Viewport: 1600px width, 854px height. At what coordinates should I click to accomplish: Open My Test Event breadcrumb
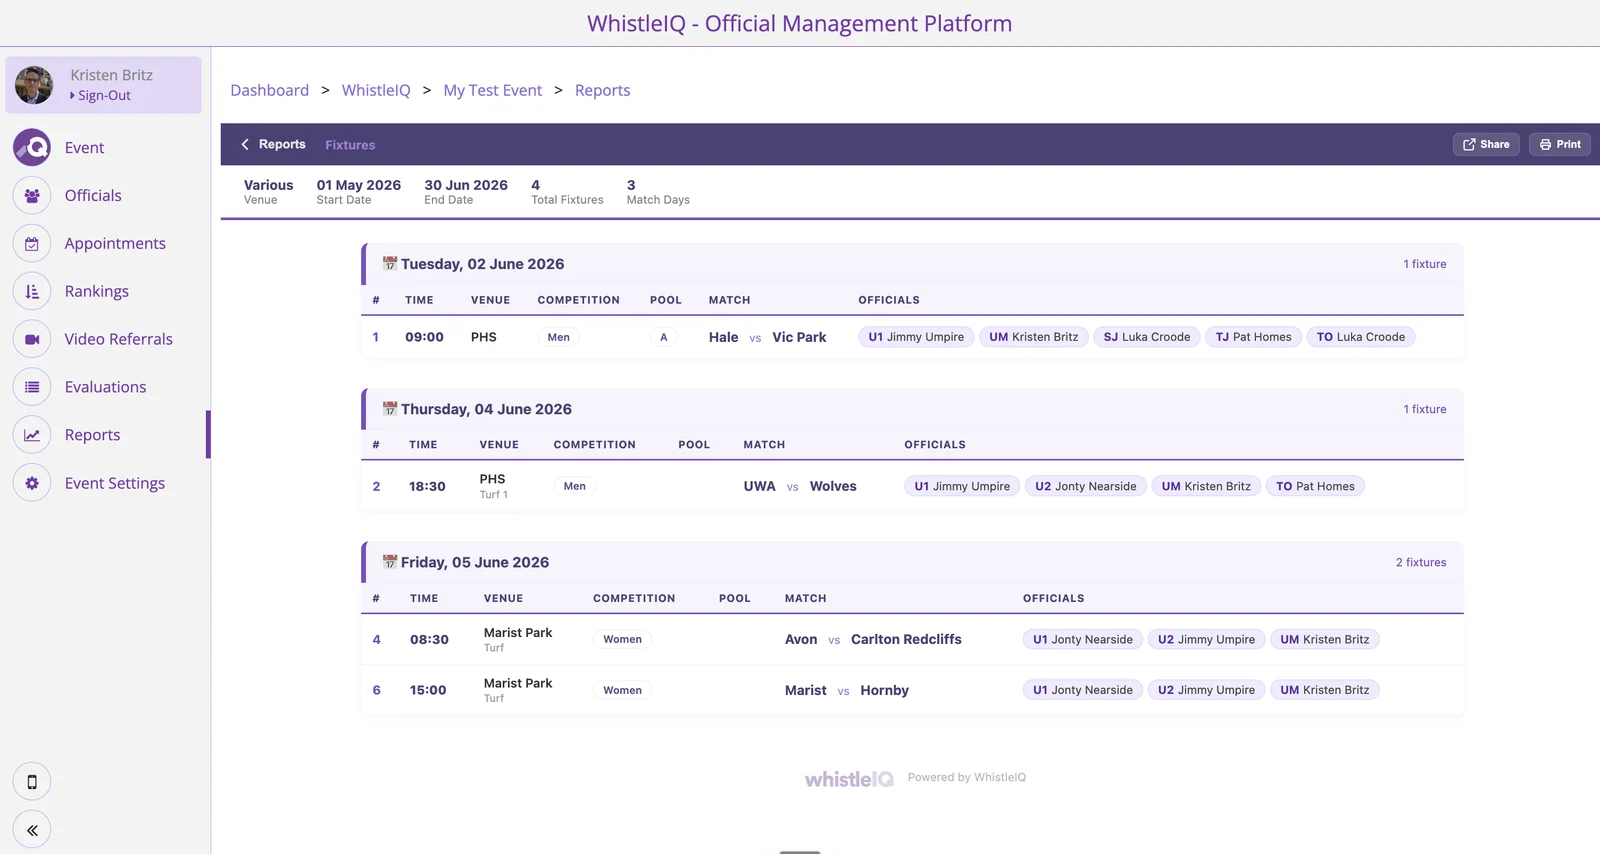point(493,90)
